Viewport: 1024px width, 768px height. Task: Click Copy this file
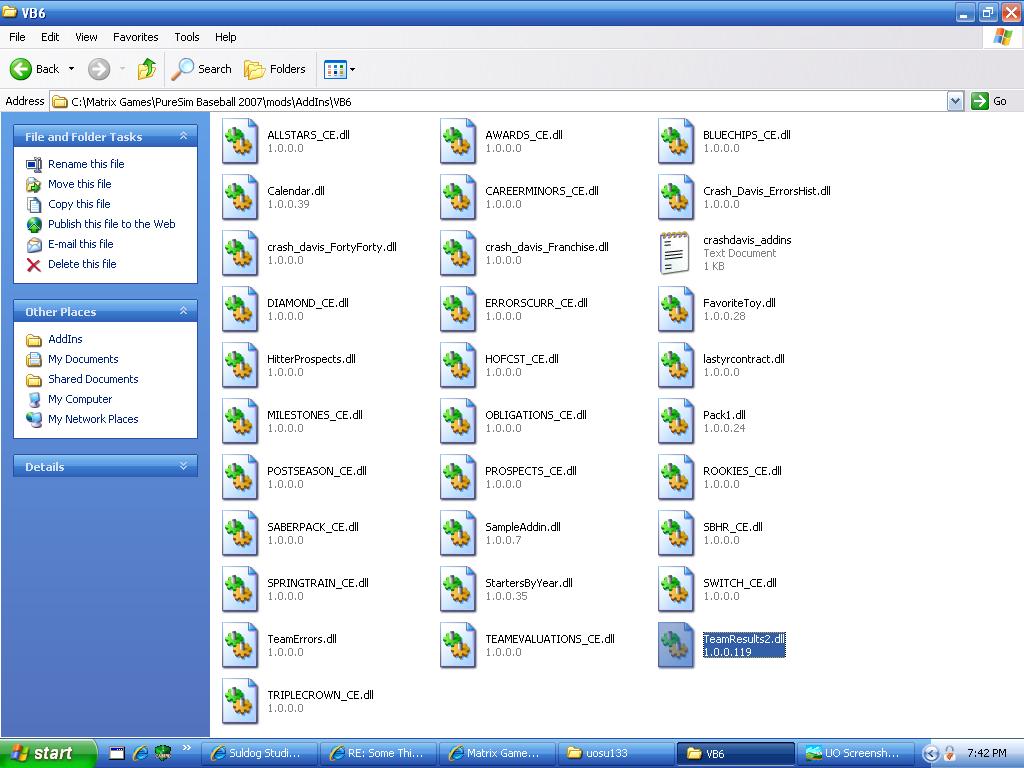click(79, 204)
